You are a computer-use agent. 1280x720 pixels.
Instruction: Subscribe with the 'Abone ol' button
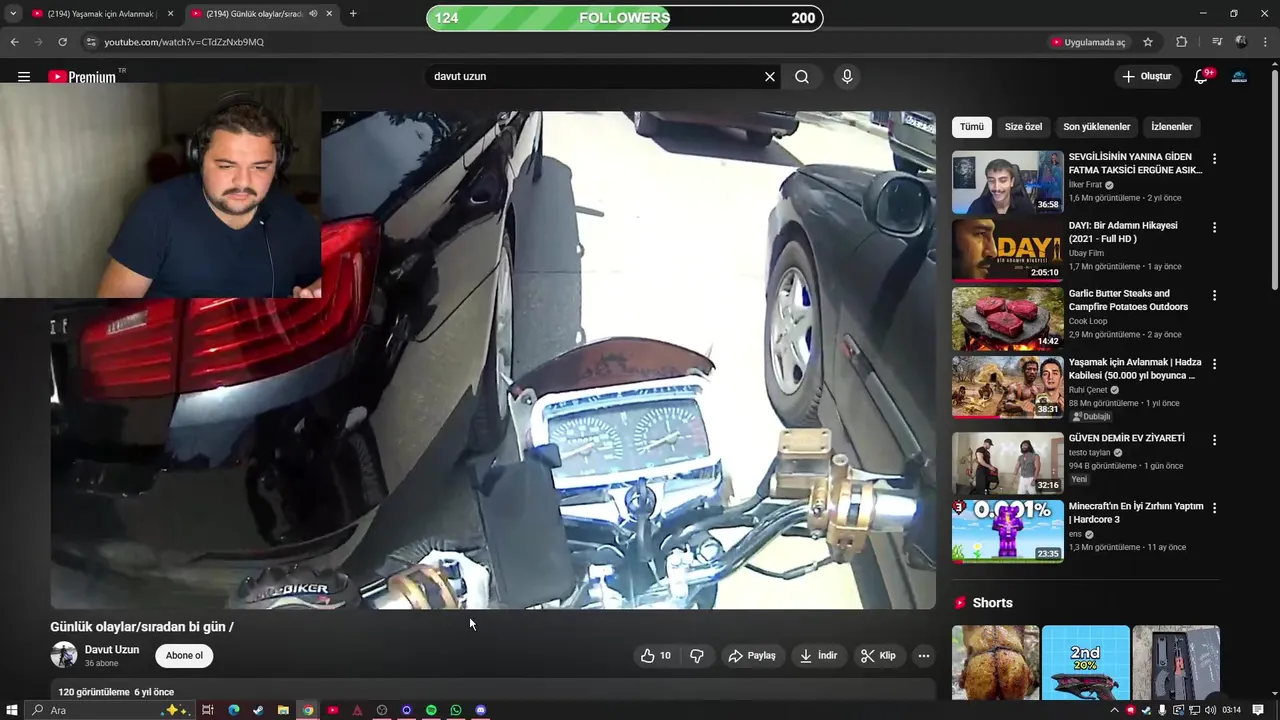(184, 656)
